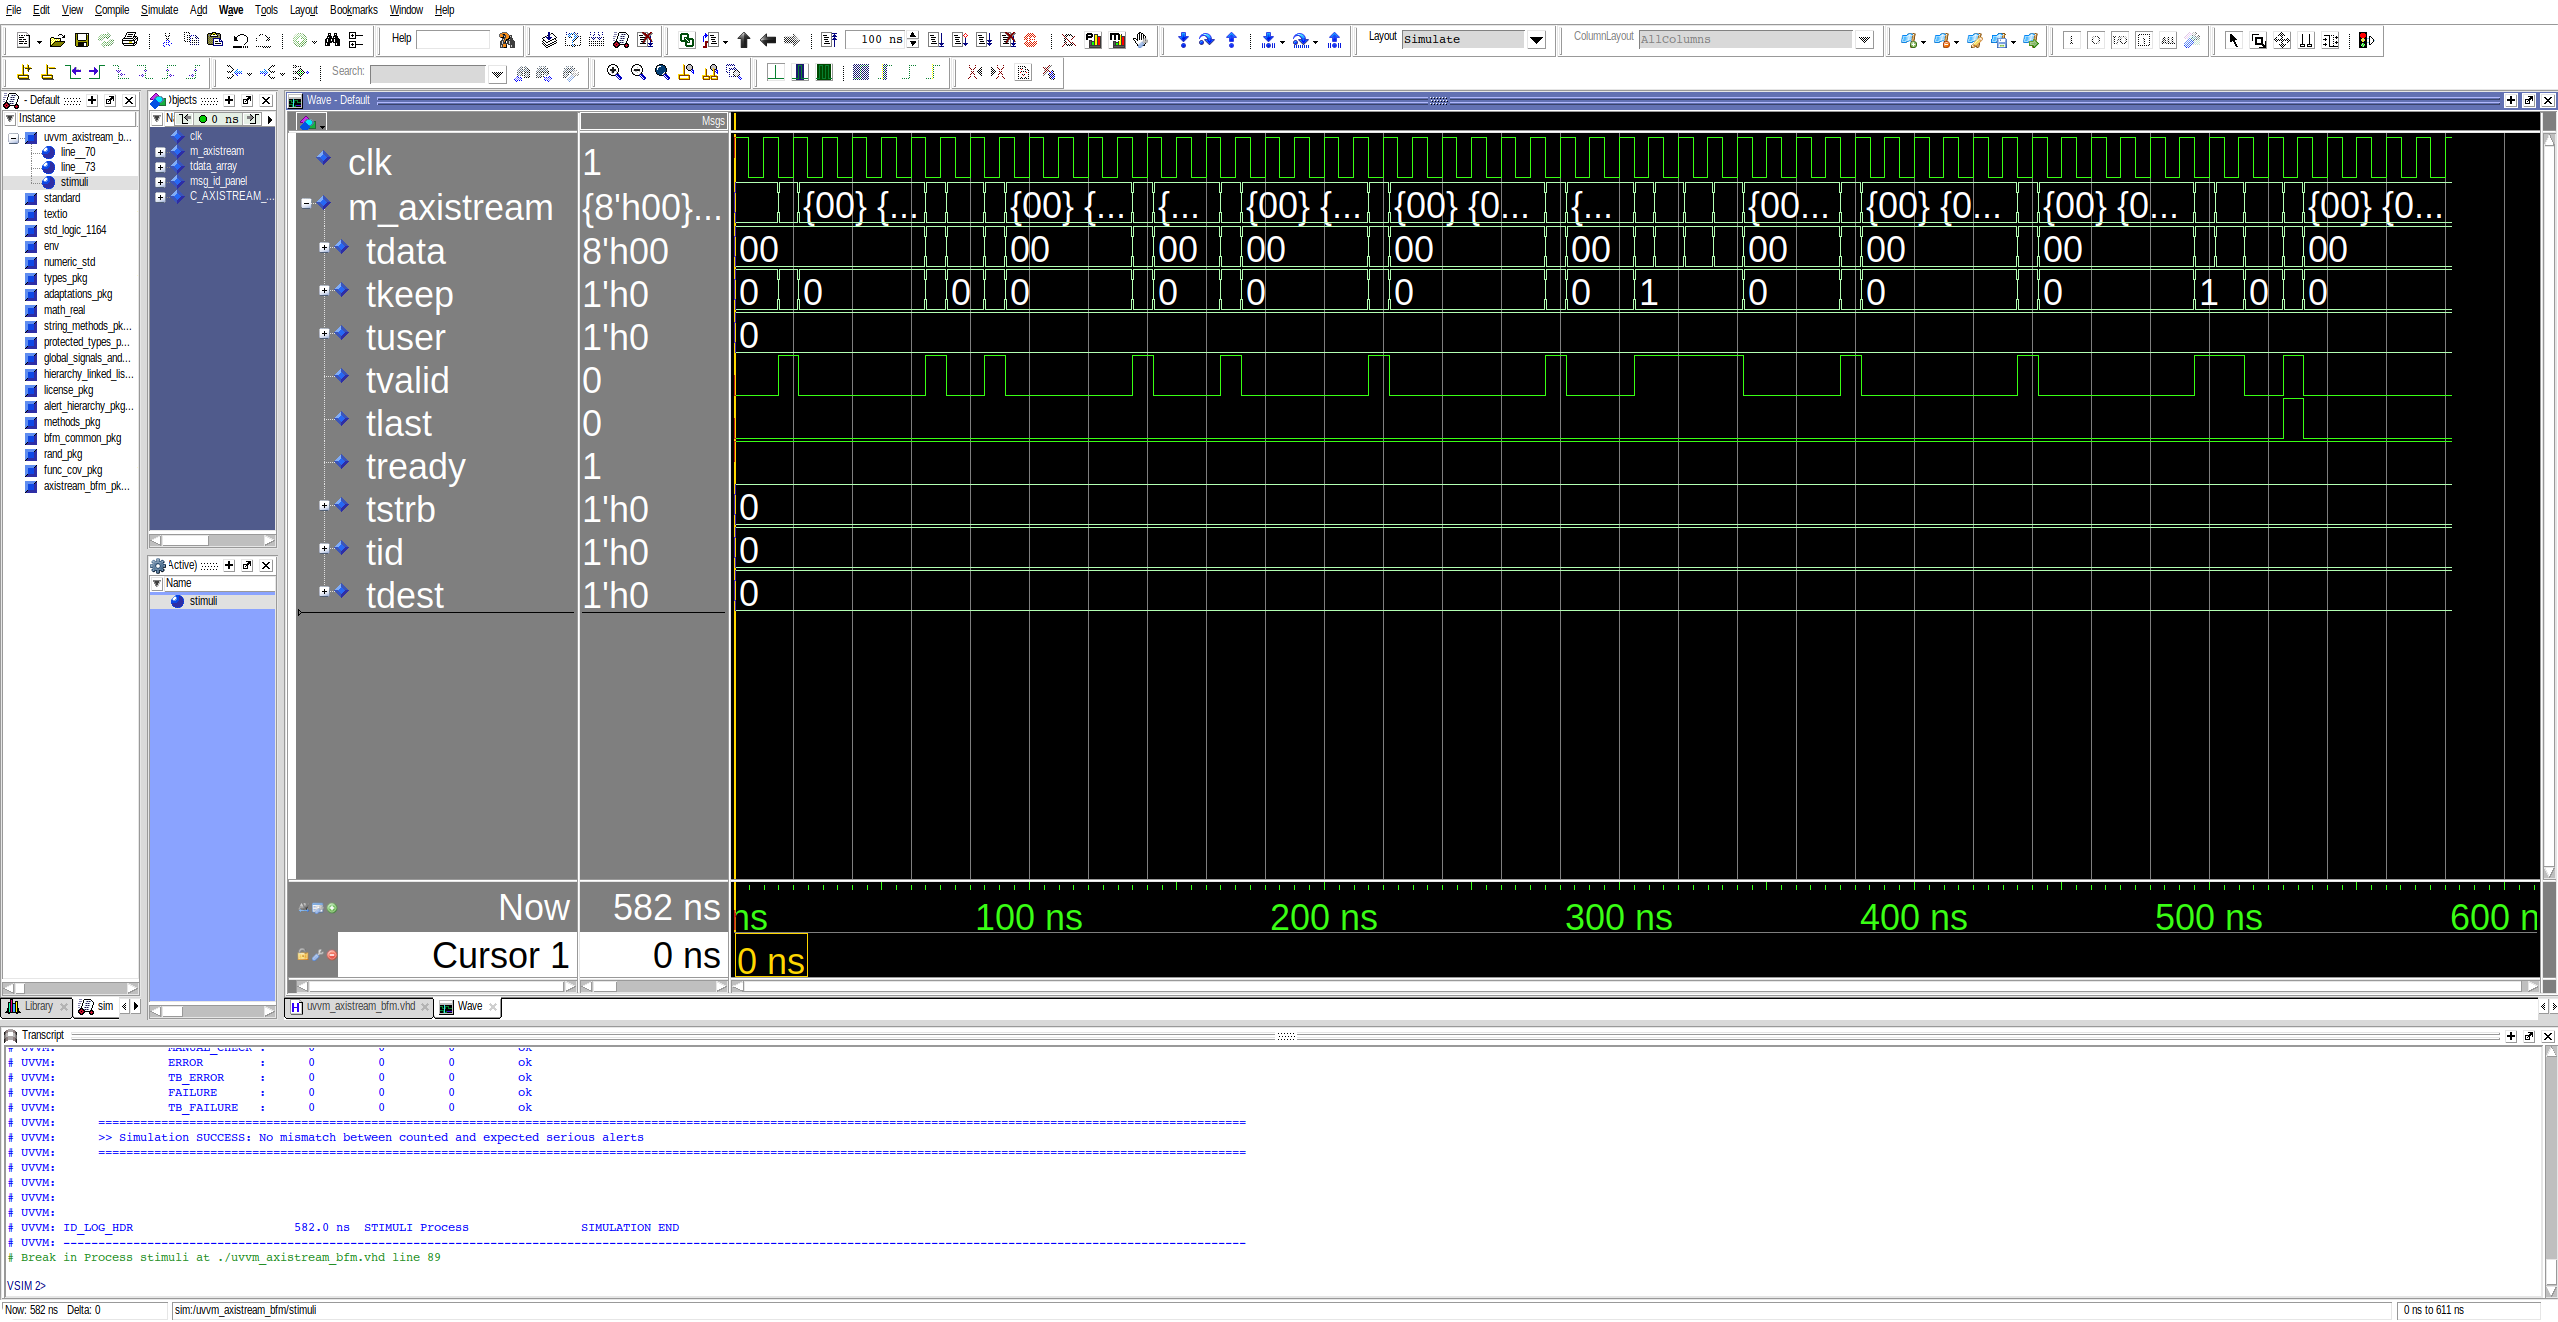Increase run length with stepper arrow

[913, 36]
